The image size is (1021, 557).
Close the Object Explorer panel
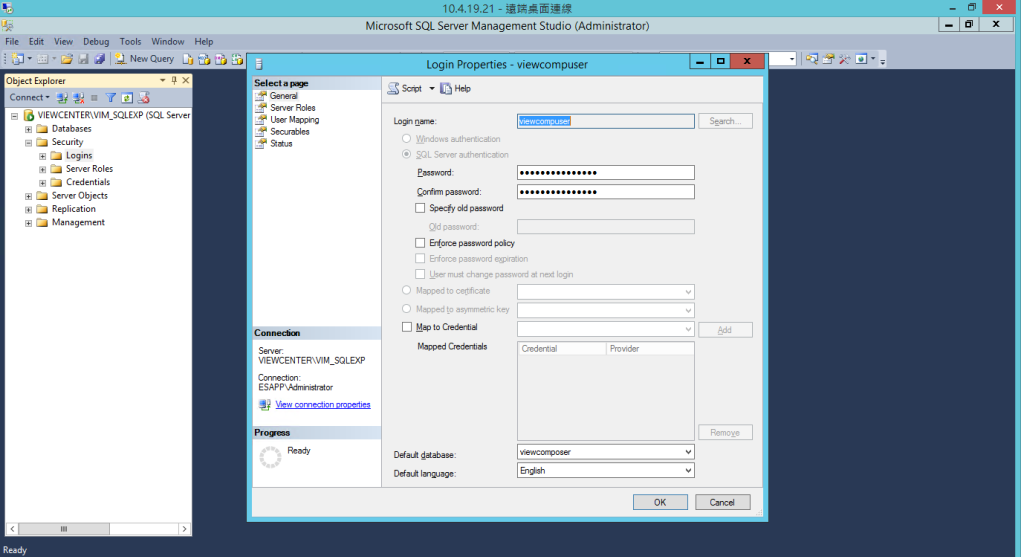tap(186, 80)
